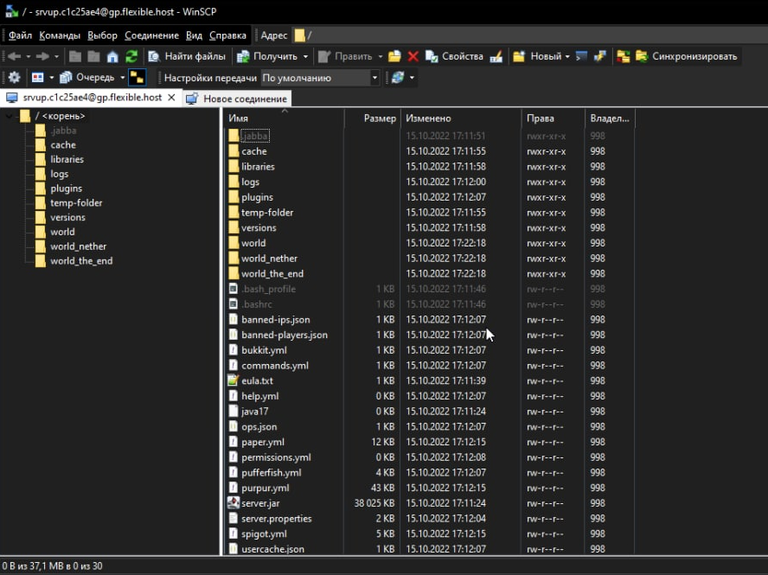Screen dimensions: 768x575
Task: Go back using the left arrow
Action: [14, 56]
